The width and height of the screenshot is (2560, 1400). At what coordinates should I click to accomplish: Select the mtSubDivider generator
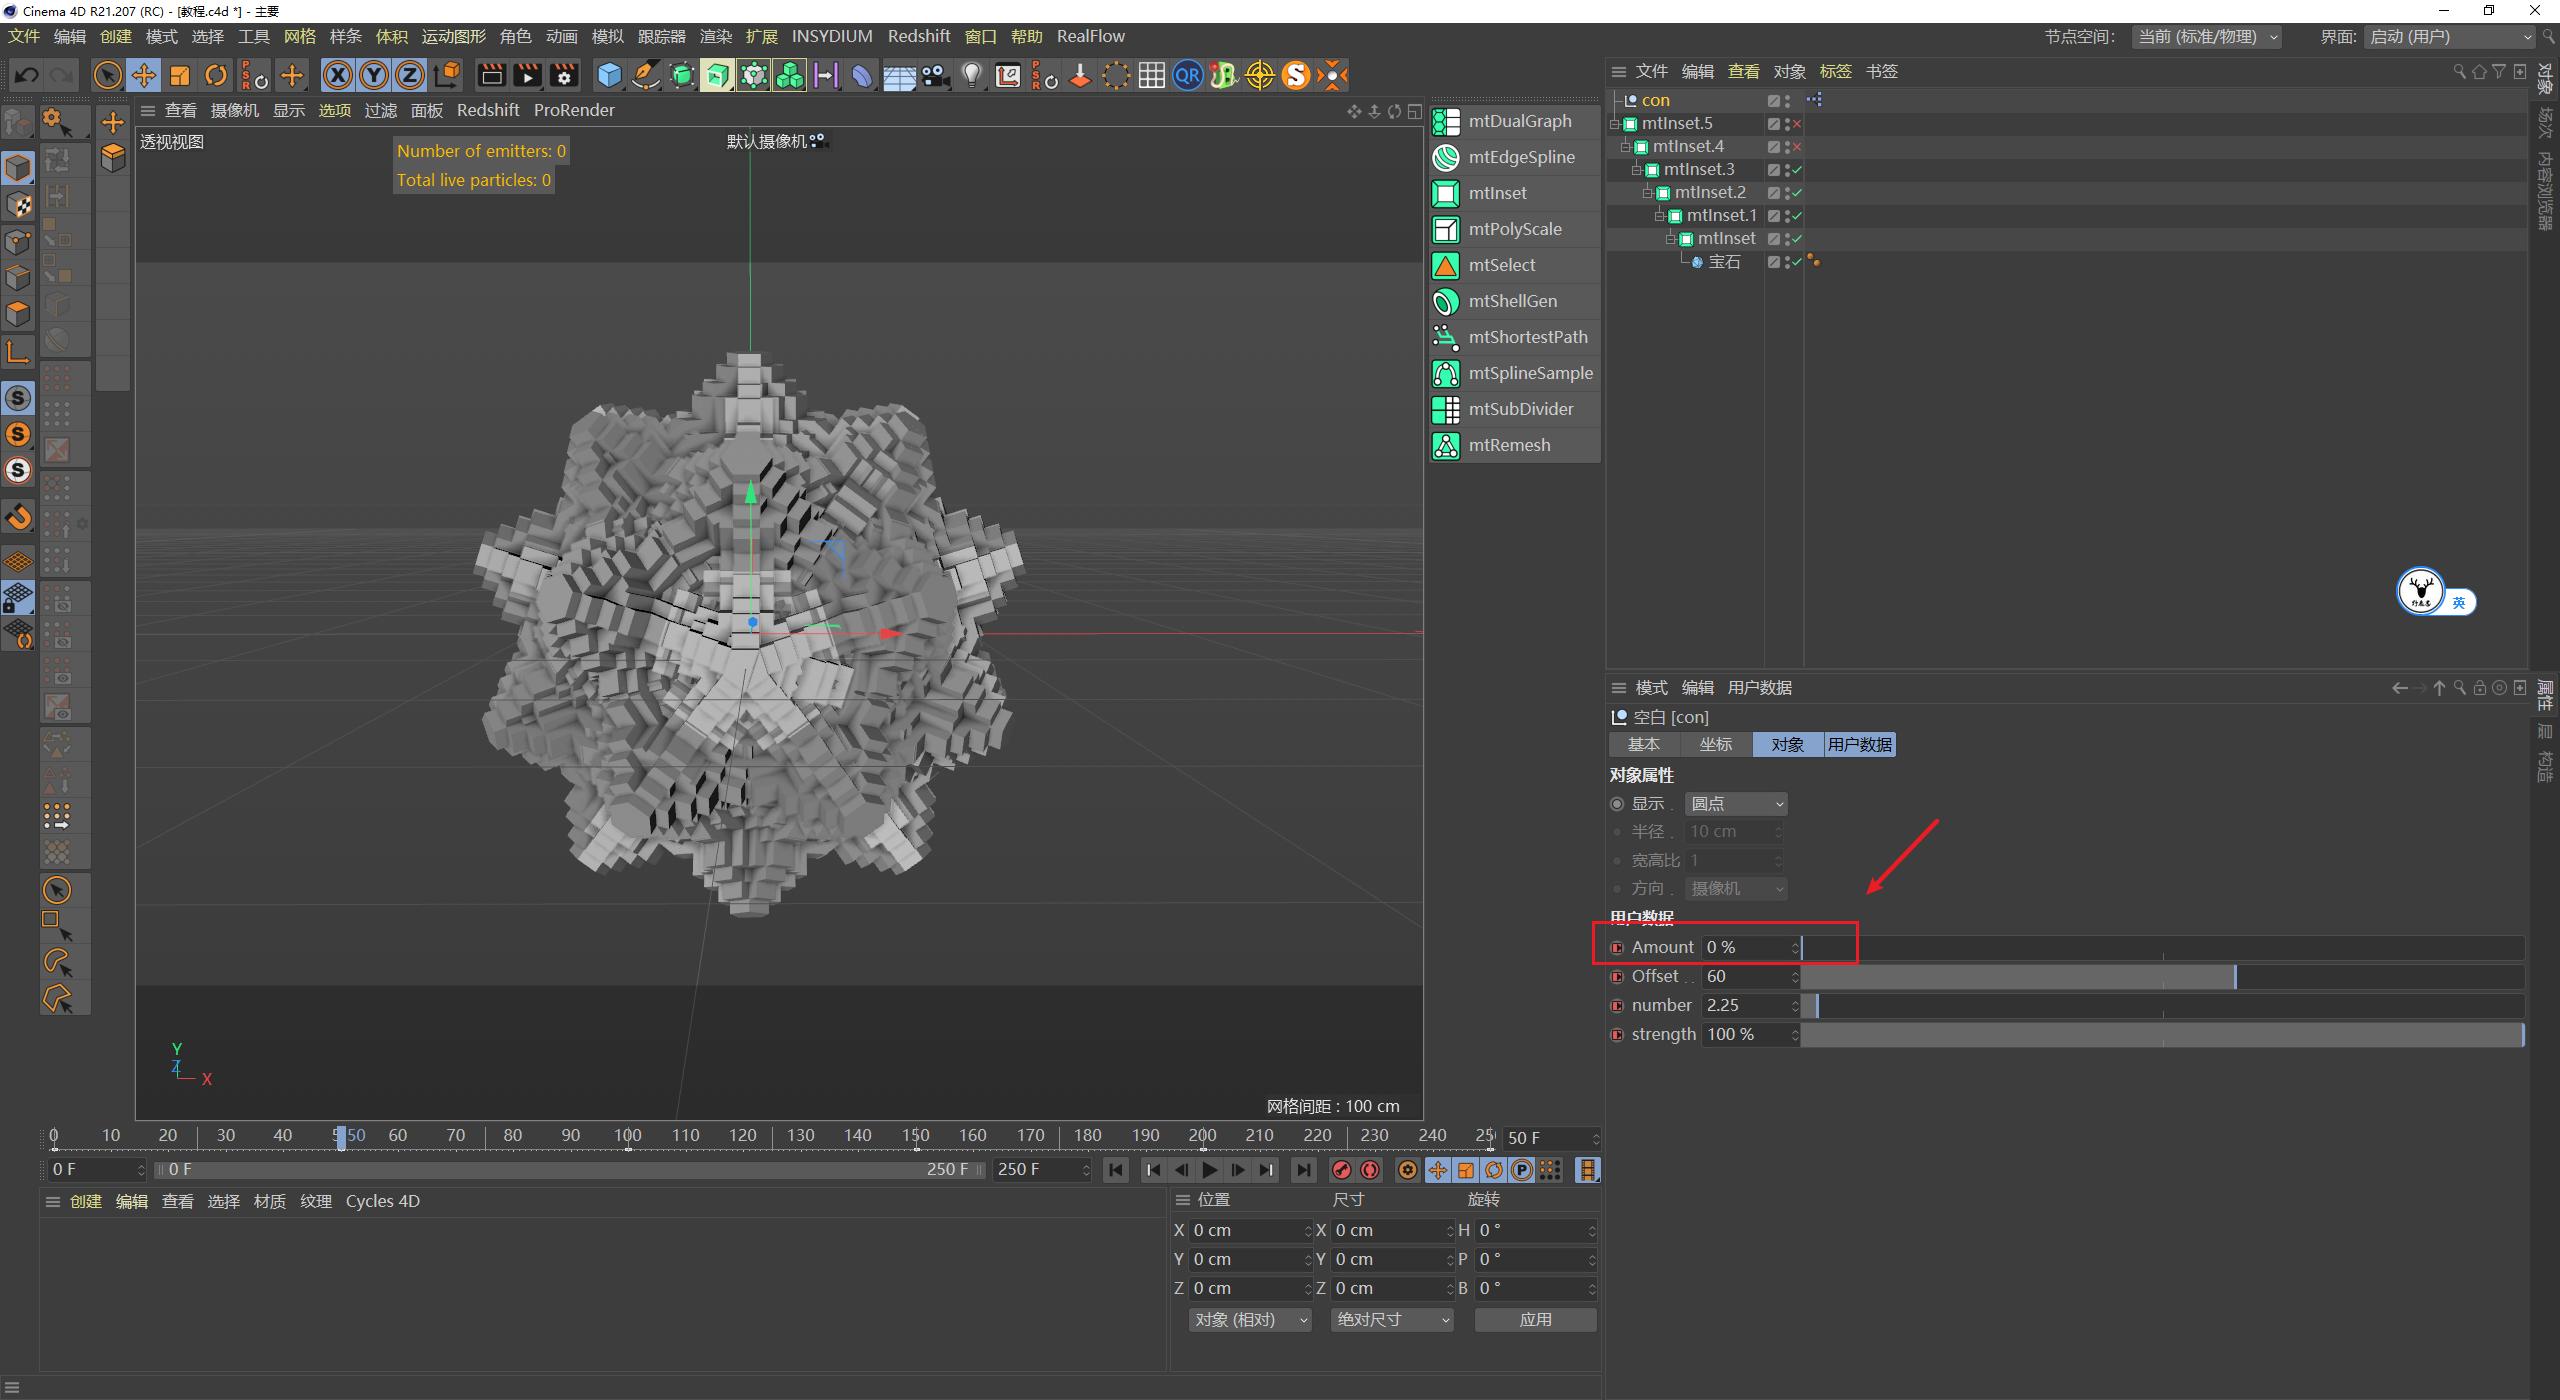[1521, 409]
